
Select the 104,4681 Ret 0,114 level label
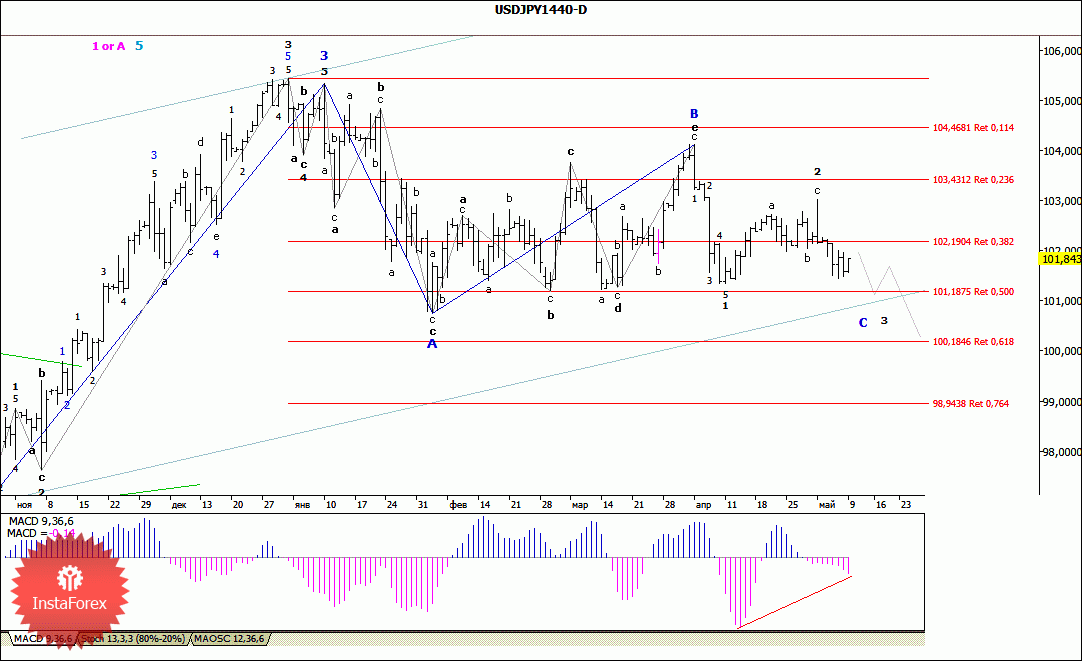[973, 128]
